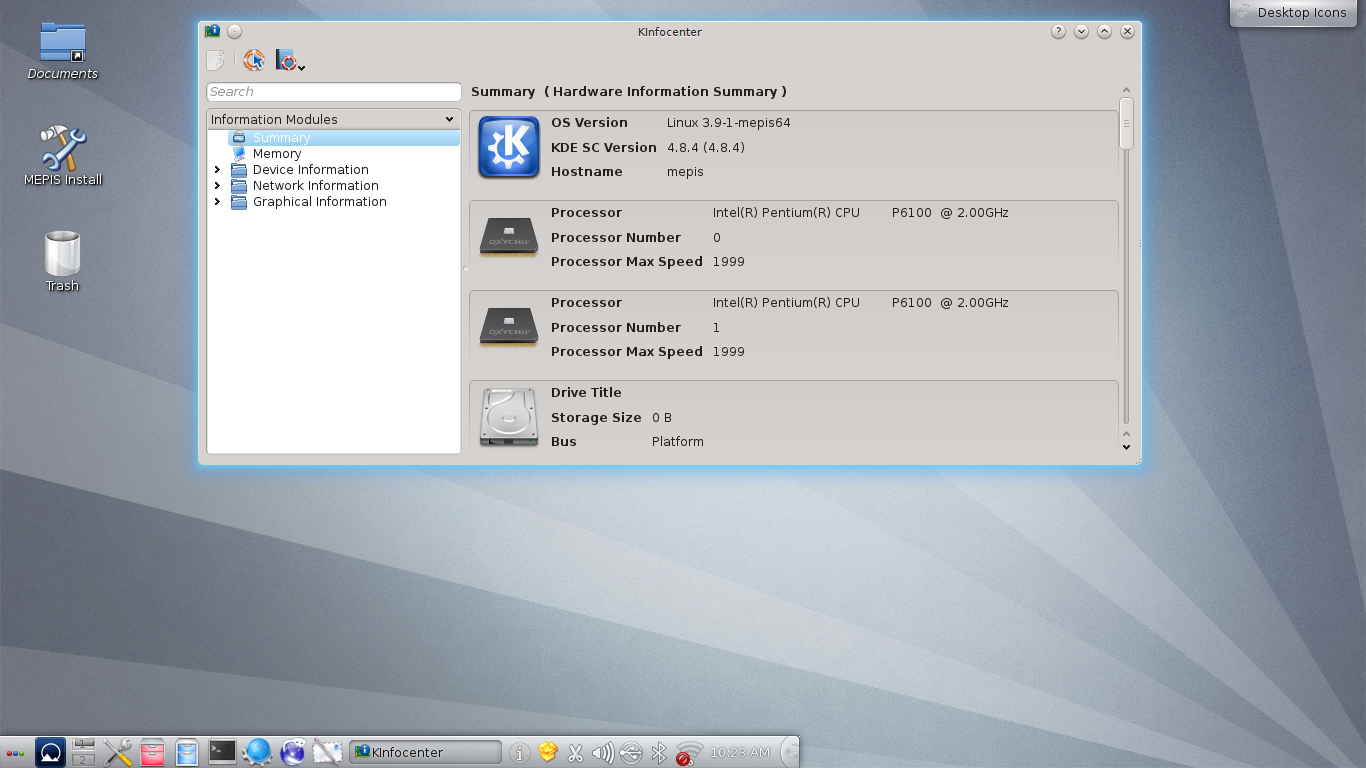Click the scrollbar up arrow in summary pane
The width and height of the screenshot is (1366, 768).
[1126, 91]
